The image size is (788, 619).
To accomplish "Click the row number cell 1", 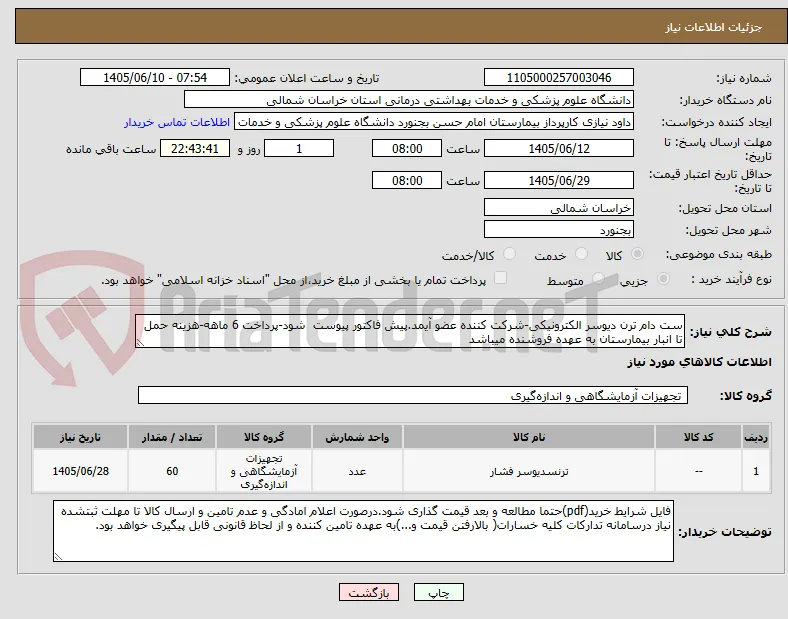I will click(756, 471).
